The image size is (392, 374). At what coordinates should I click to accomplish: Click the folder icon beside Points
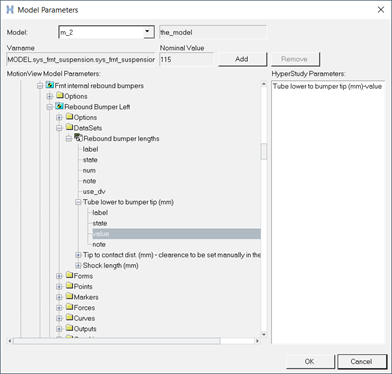coord(69,286)
